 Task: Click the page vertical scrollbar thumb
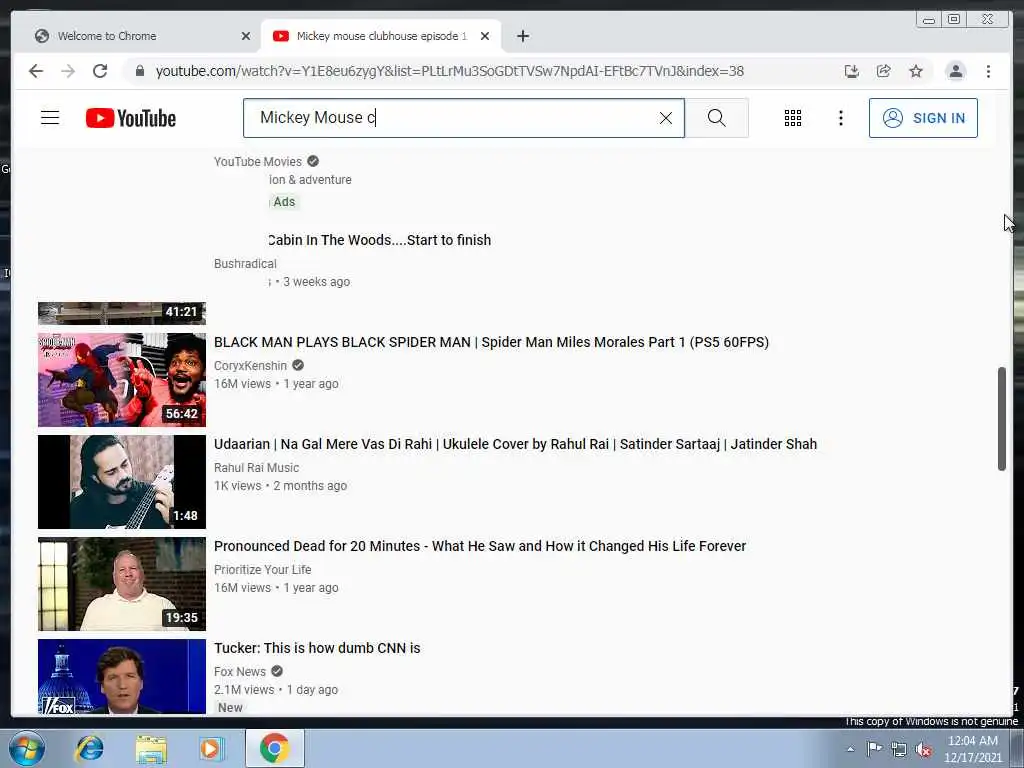[x=1002, y=419]
